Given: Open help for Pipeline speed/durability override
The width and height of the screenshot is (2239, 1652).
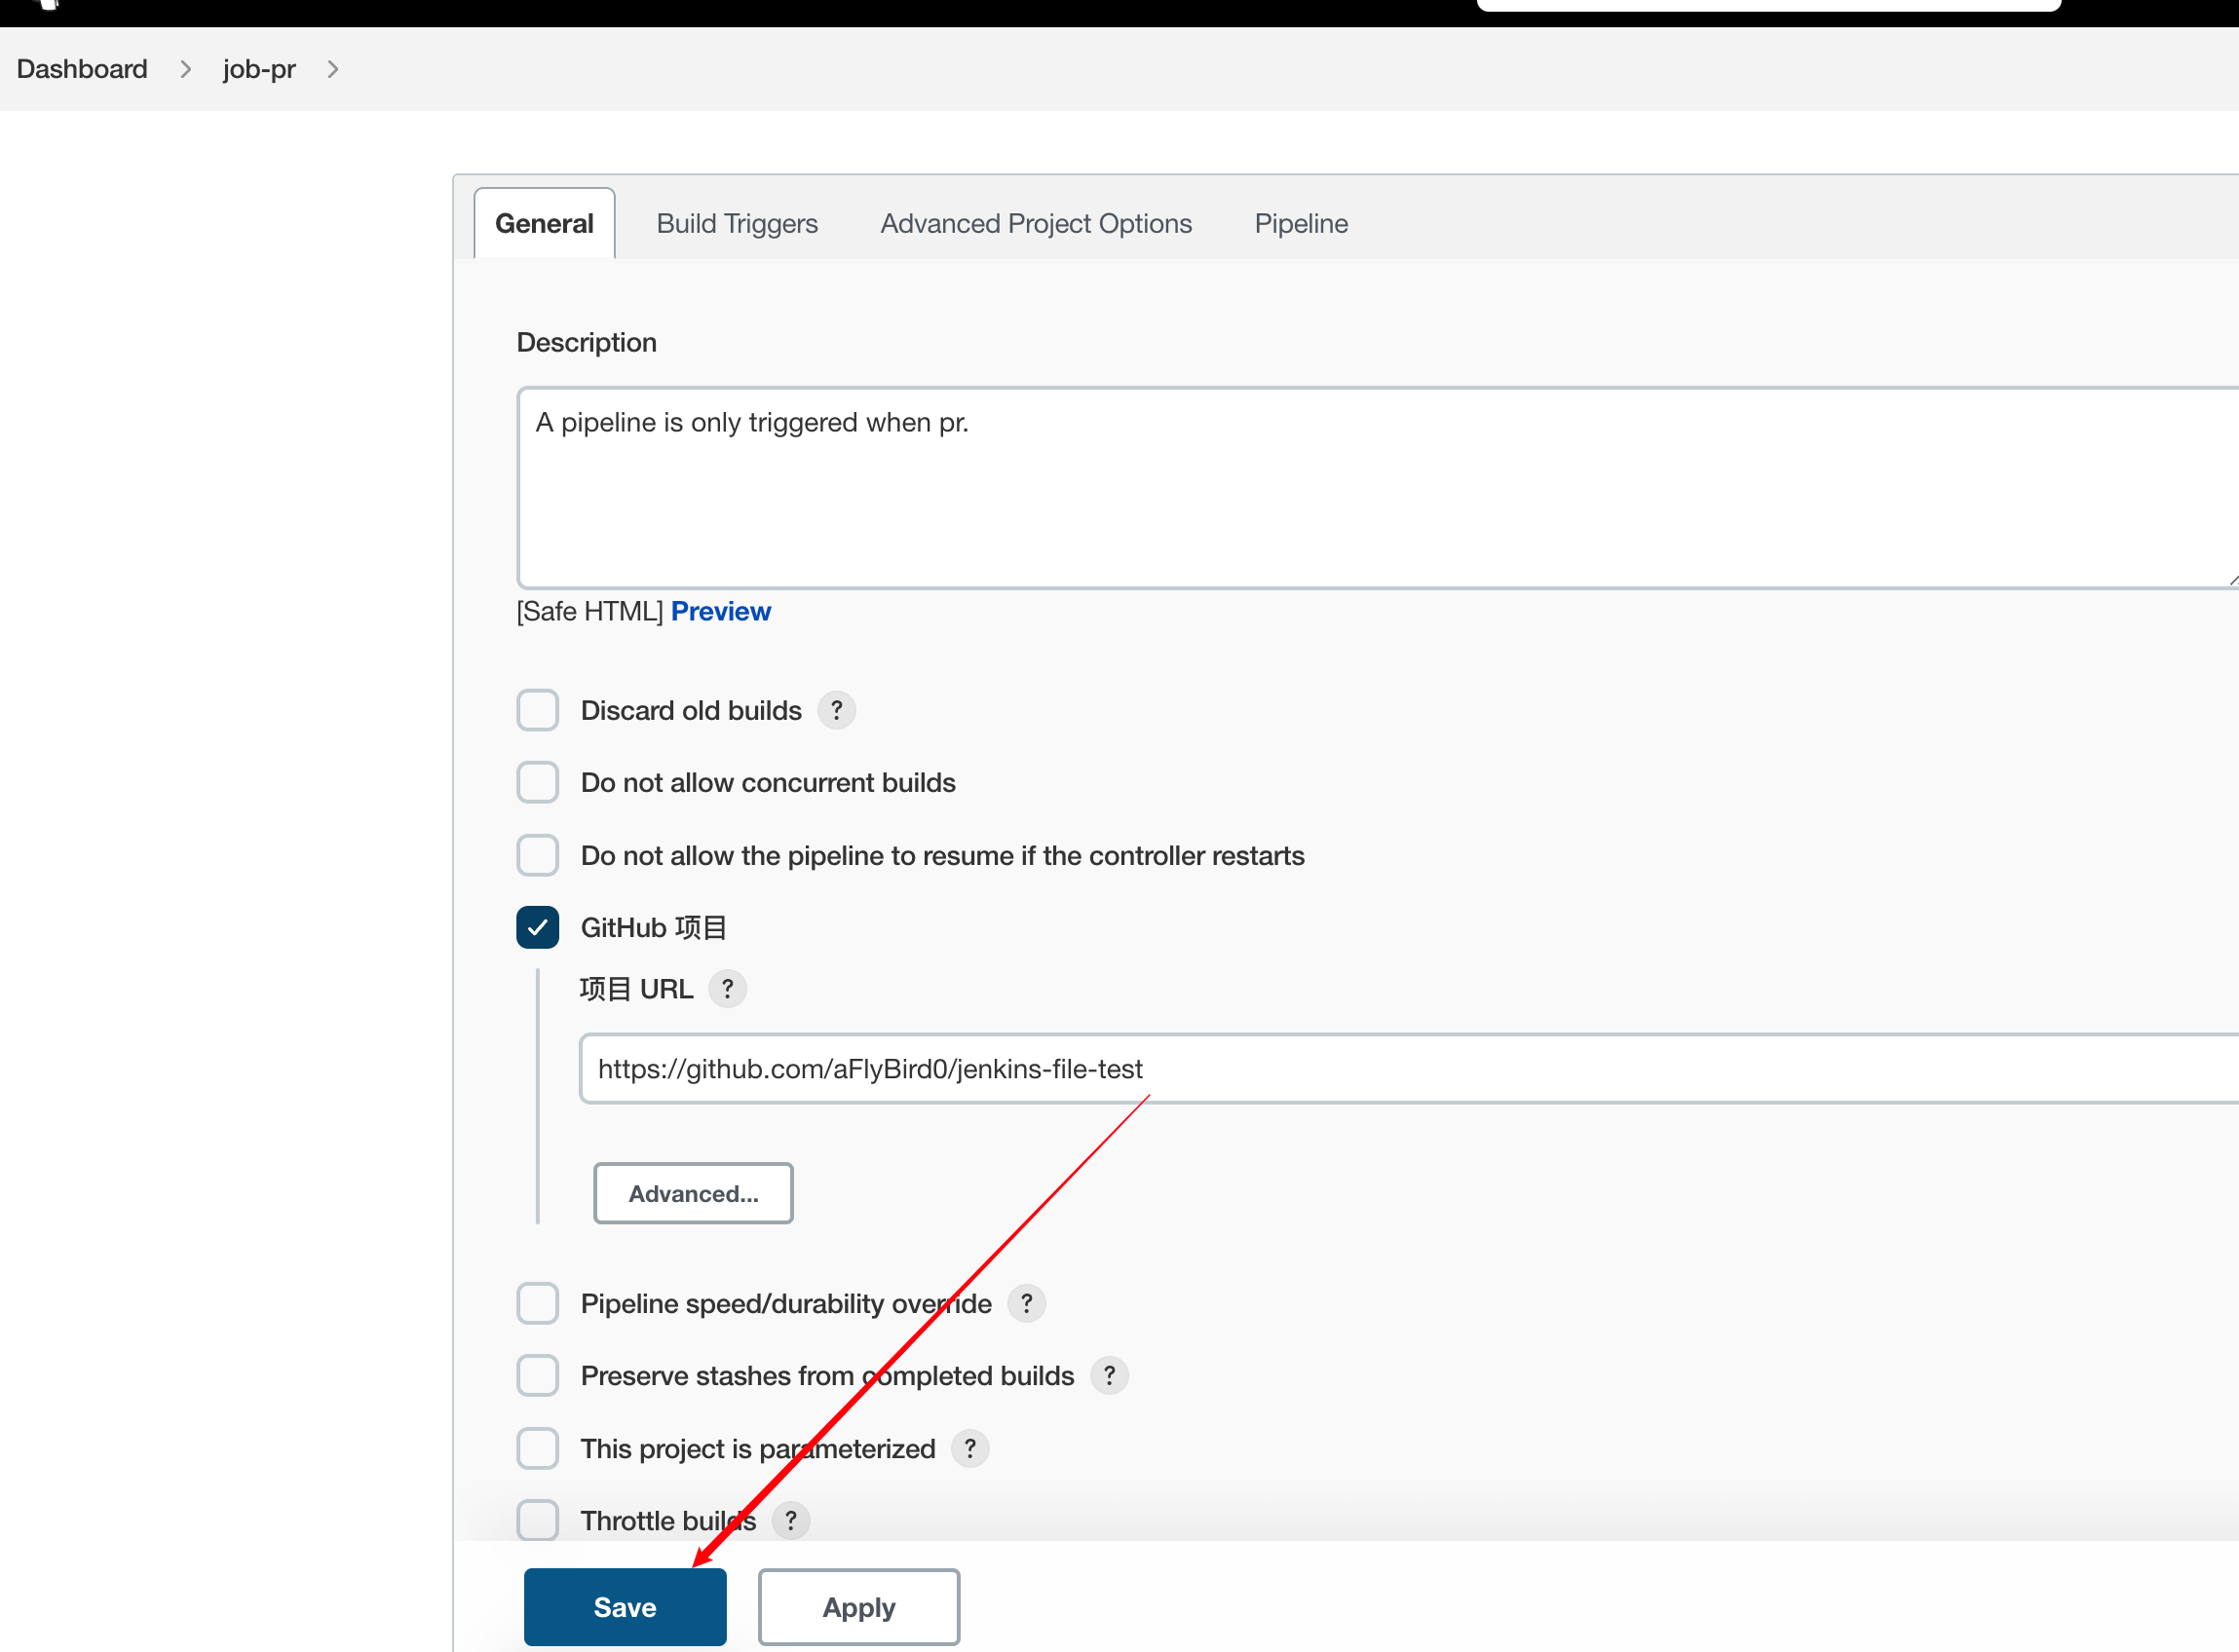Looking at the screenshot, I should coord(1026,1304).
